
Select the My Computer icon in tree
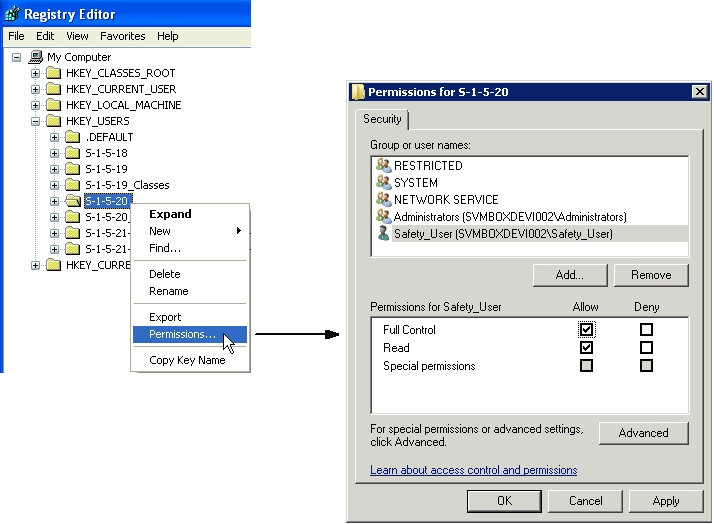click(36, 57)
